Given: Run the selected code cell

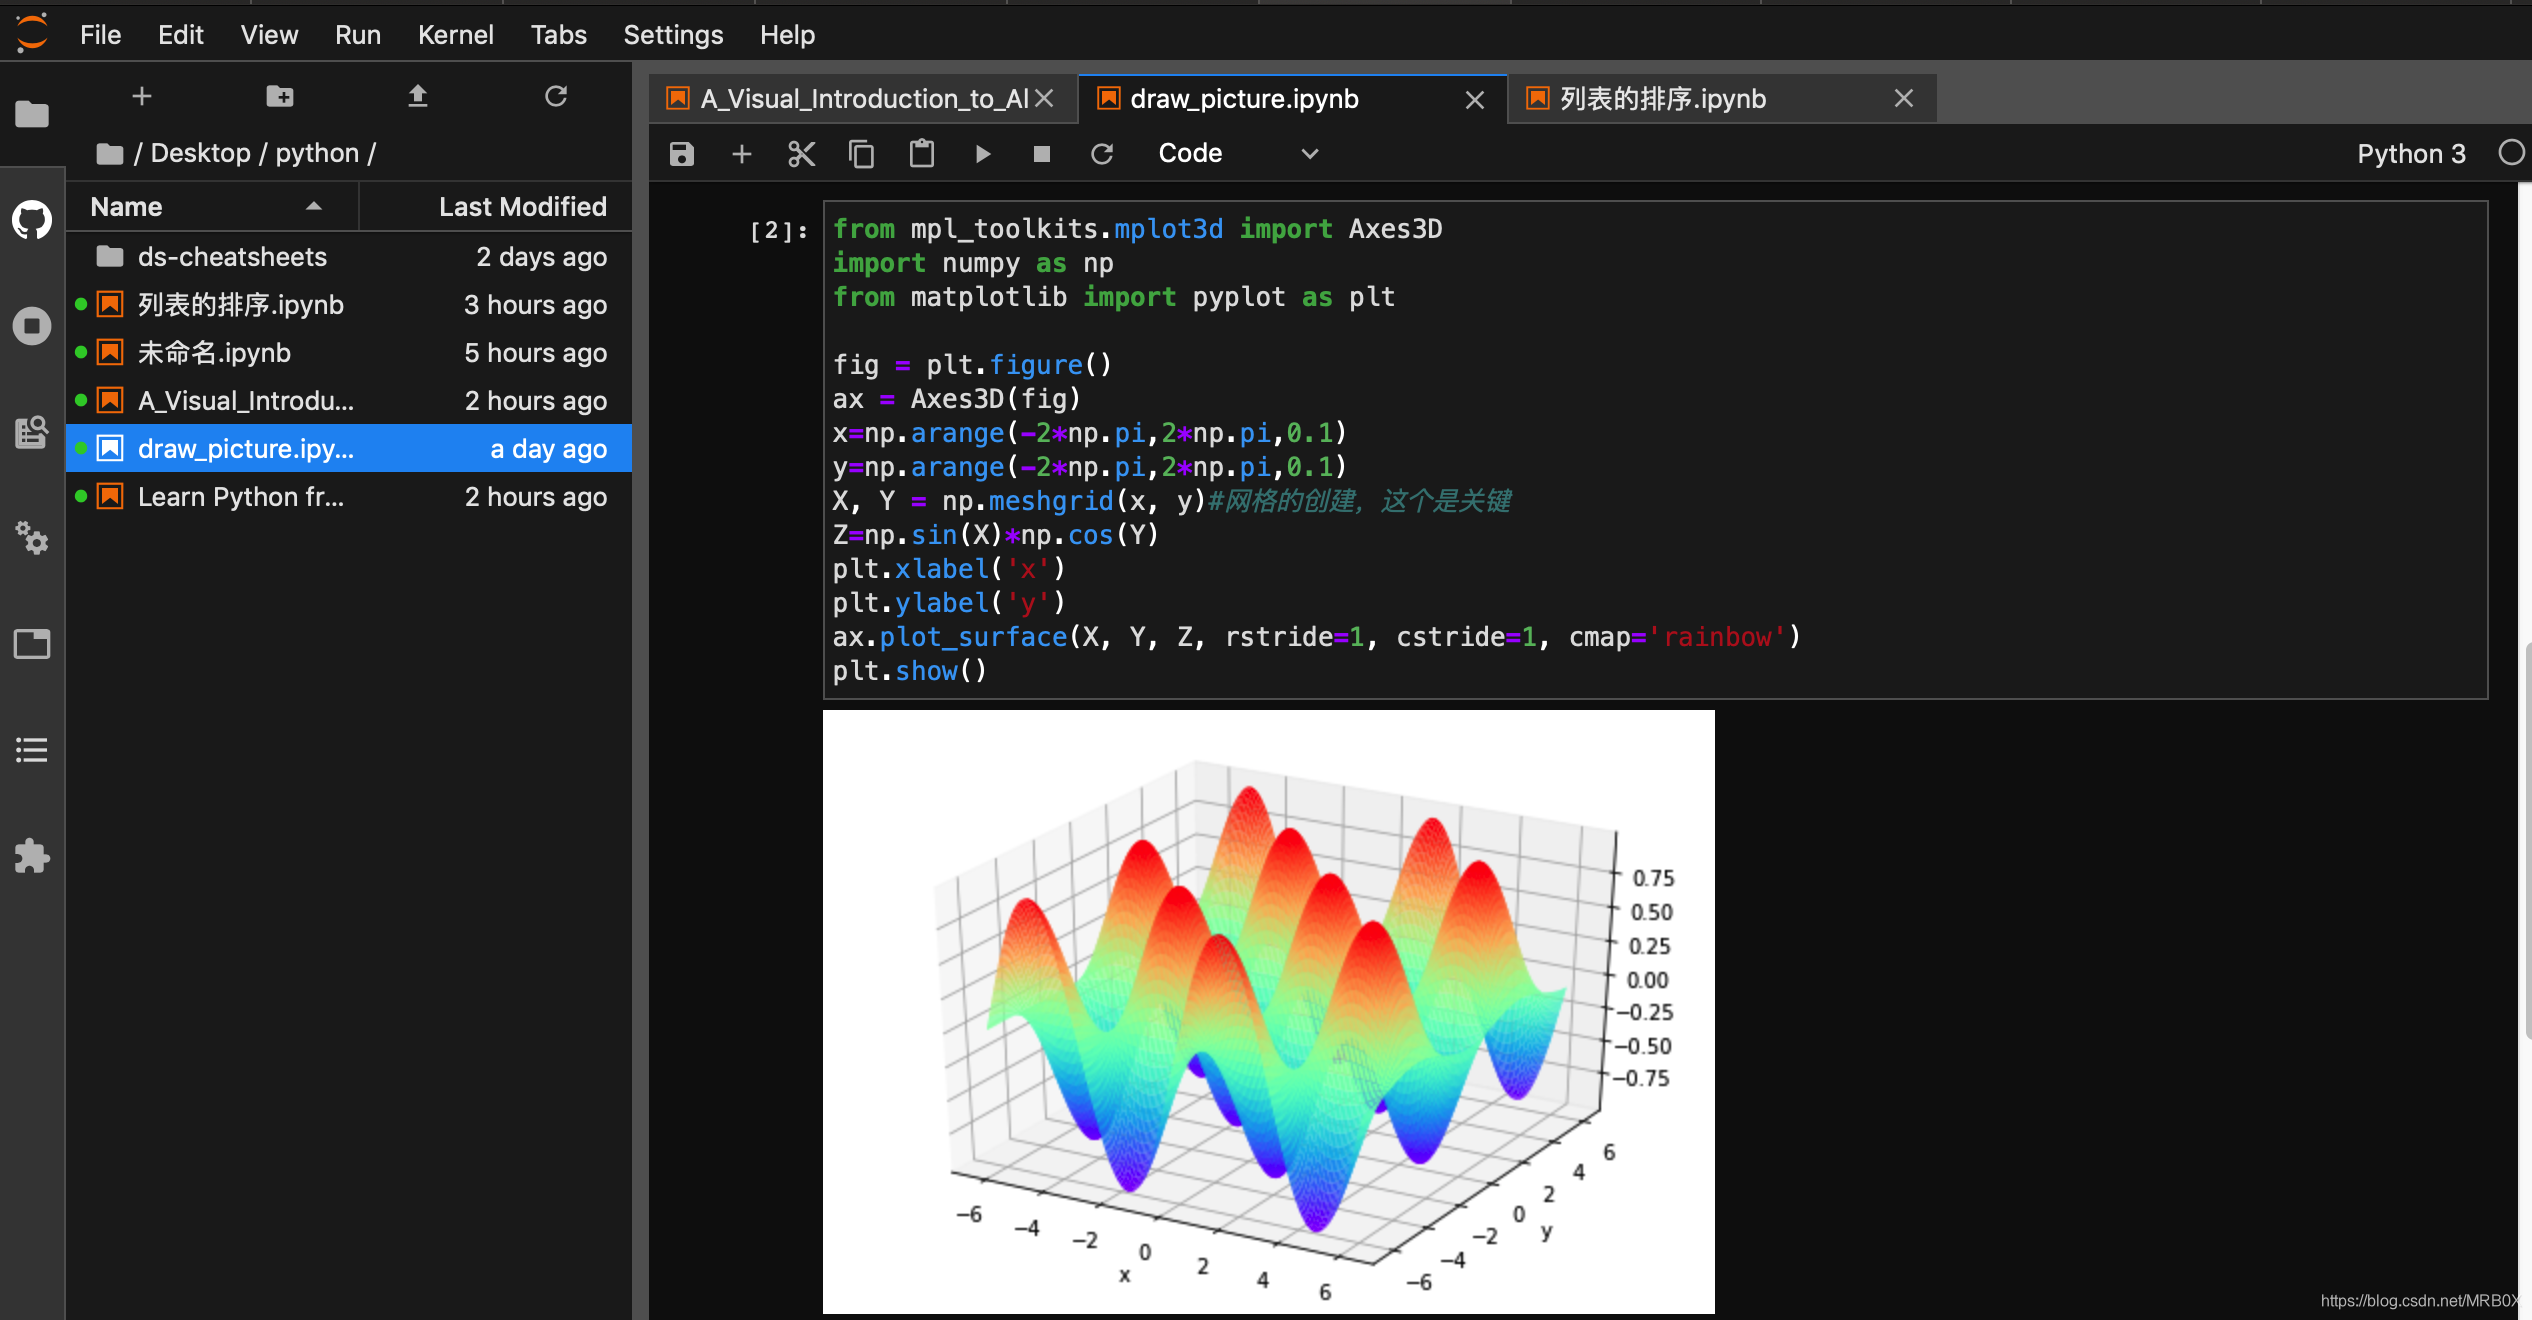Looking at the screenshot, I should [x=982, y=153].
